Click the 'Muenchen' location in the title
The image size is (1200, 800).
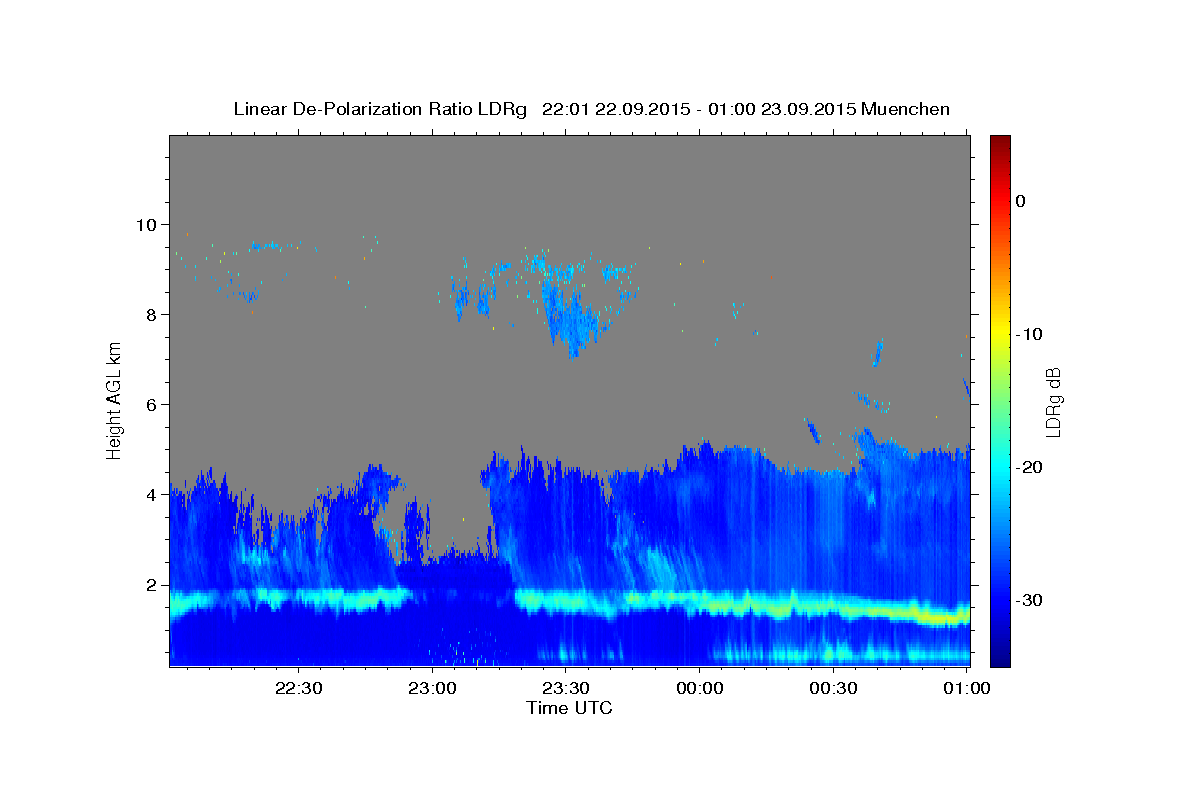click(906, 109)
